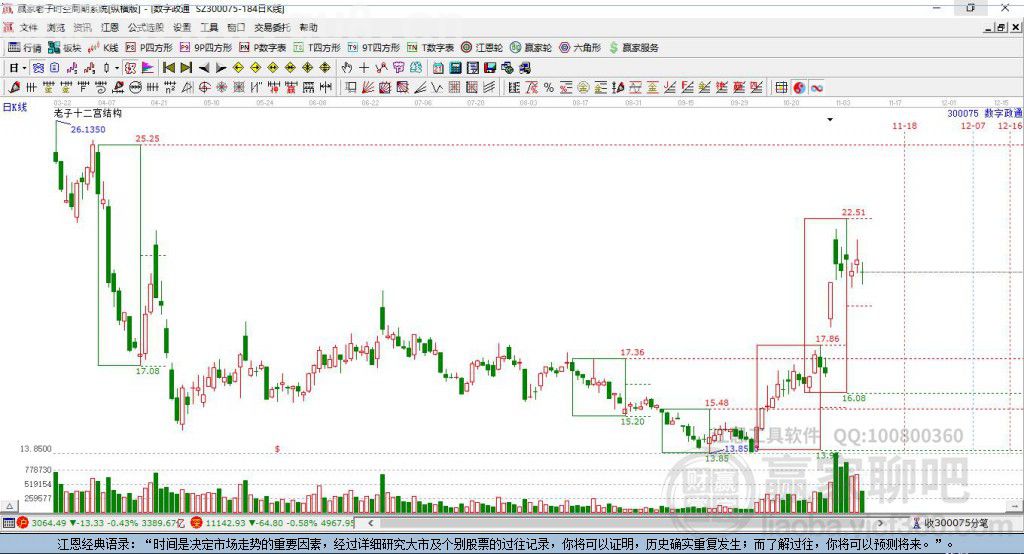Click the Shanghai index 沪 status icon
The width and height of the screenshot is (1024, 554).
tap(23, 523)
